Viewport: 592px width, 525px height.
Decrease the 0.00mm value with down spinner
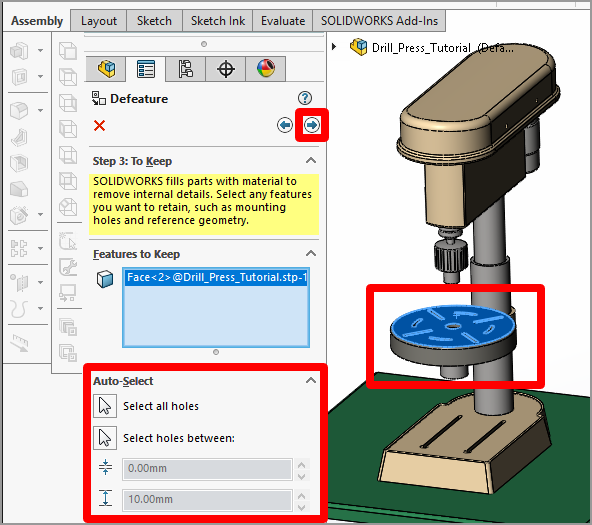301,476
